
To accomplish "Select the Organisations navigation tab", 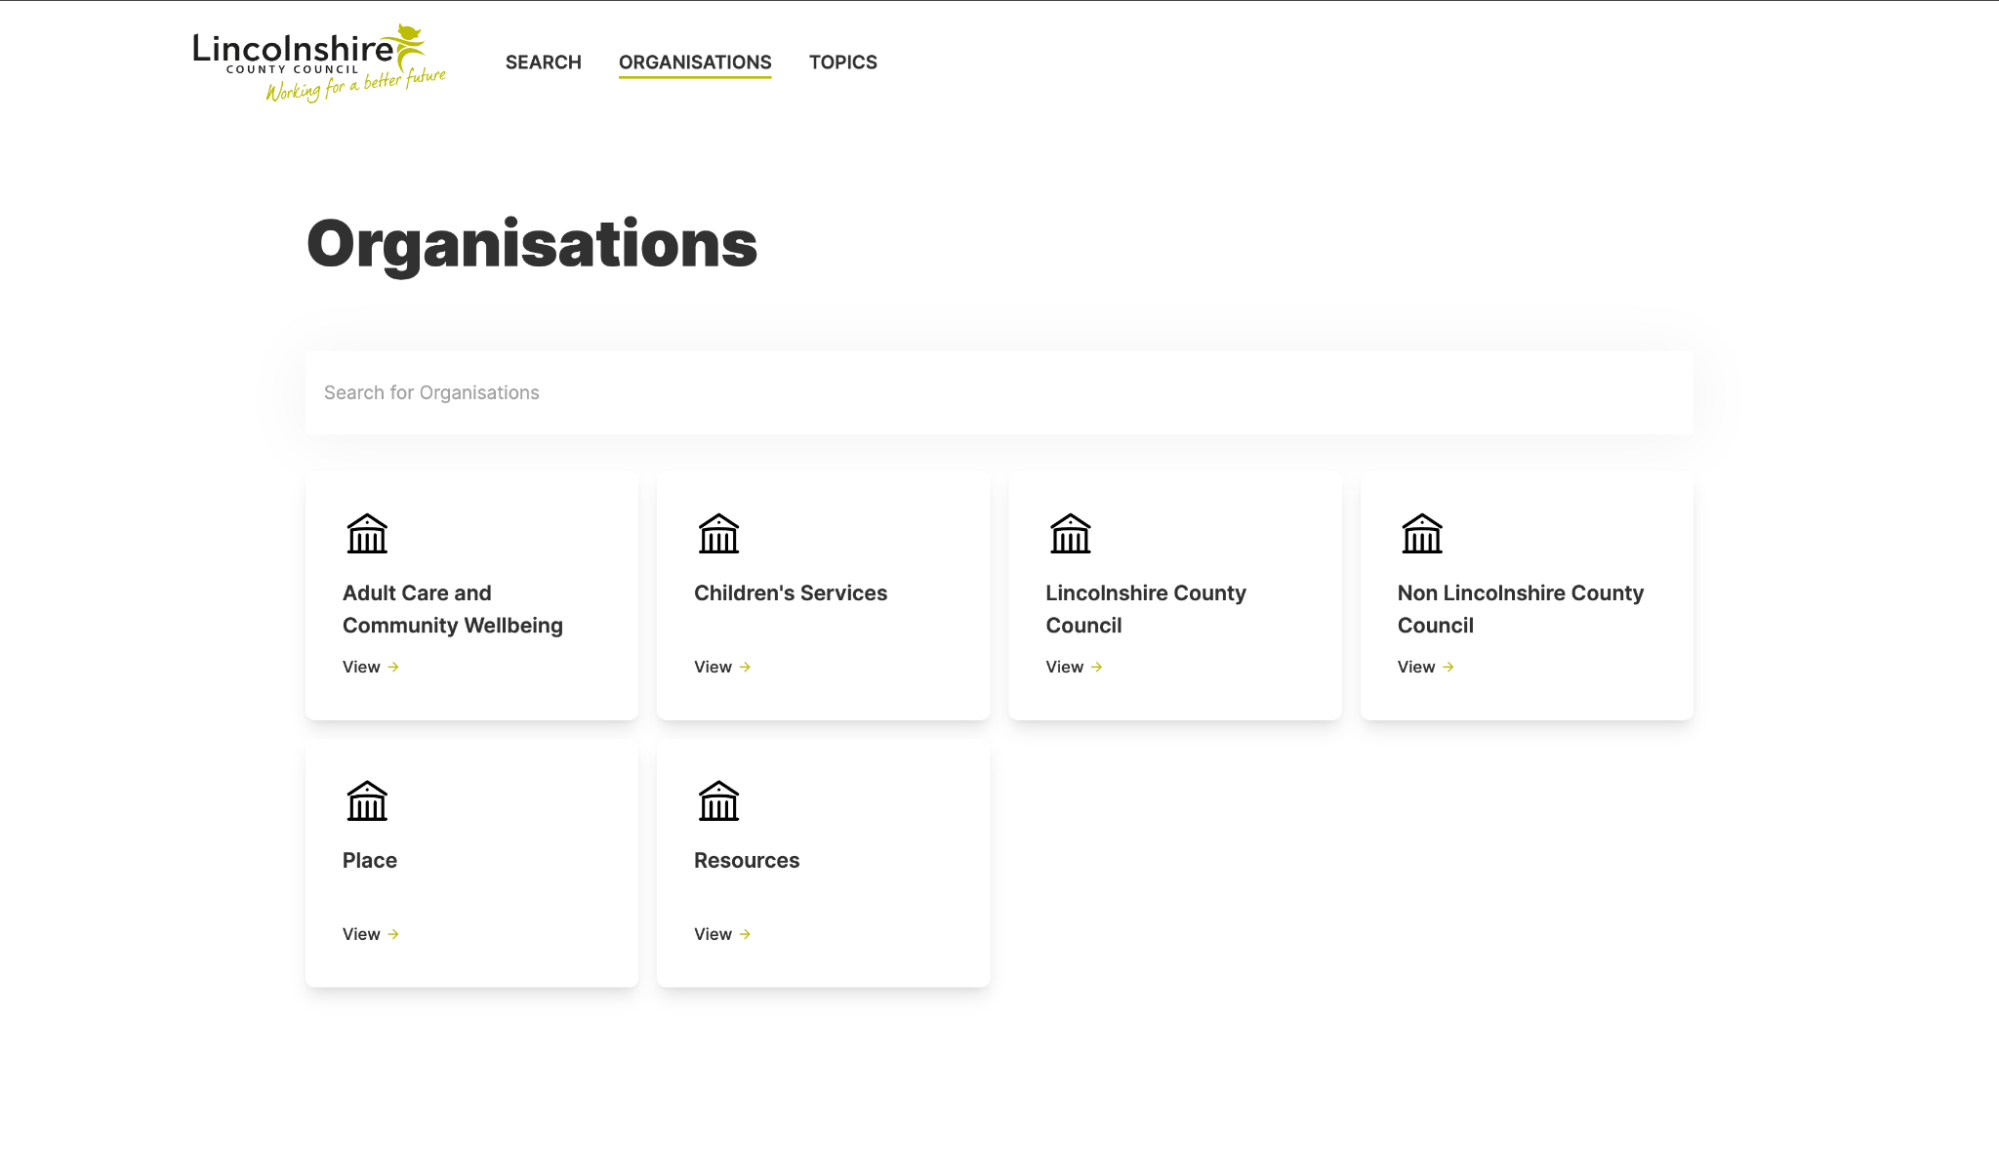I will pyautogui.click(x=695, y=62).
